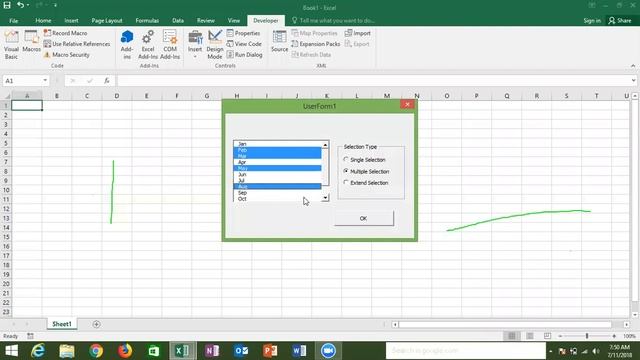Click Sign in

[592, 20]
